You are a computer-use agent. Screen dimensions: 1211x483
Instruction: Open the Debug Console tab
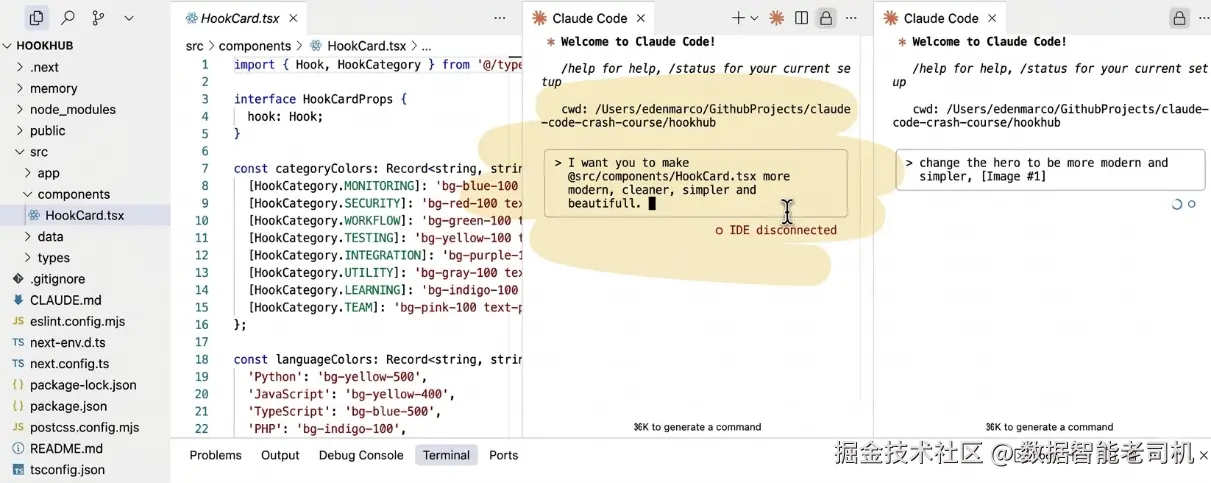[361, 455]
